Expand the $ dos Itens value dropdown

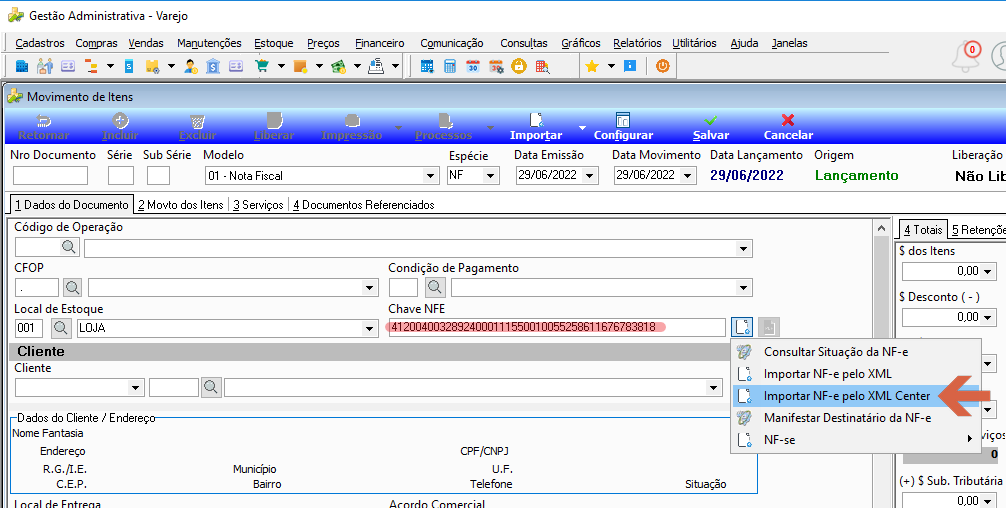click(x=988, y=271)
